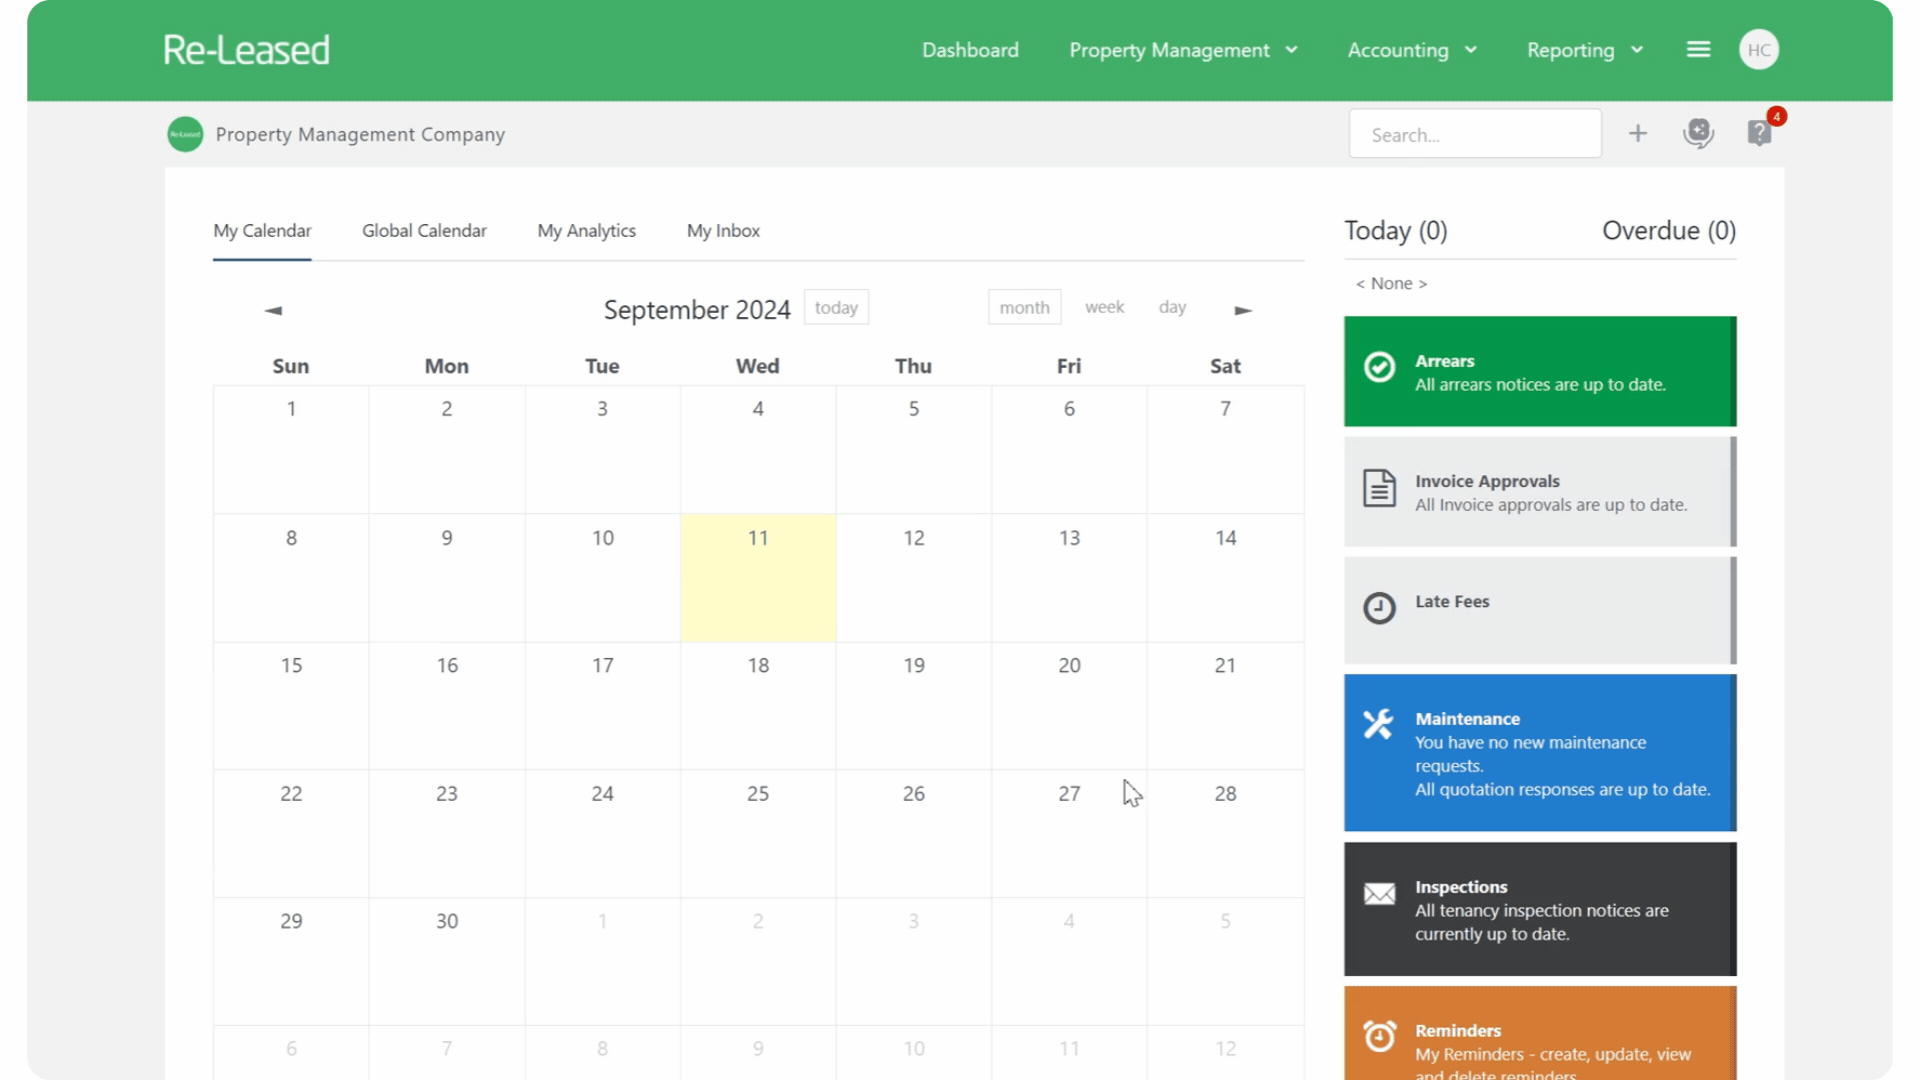Switch to Global Calendar tab
The width and height of the screenshot is (1920, 1080).
point(424,231)
